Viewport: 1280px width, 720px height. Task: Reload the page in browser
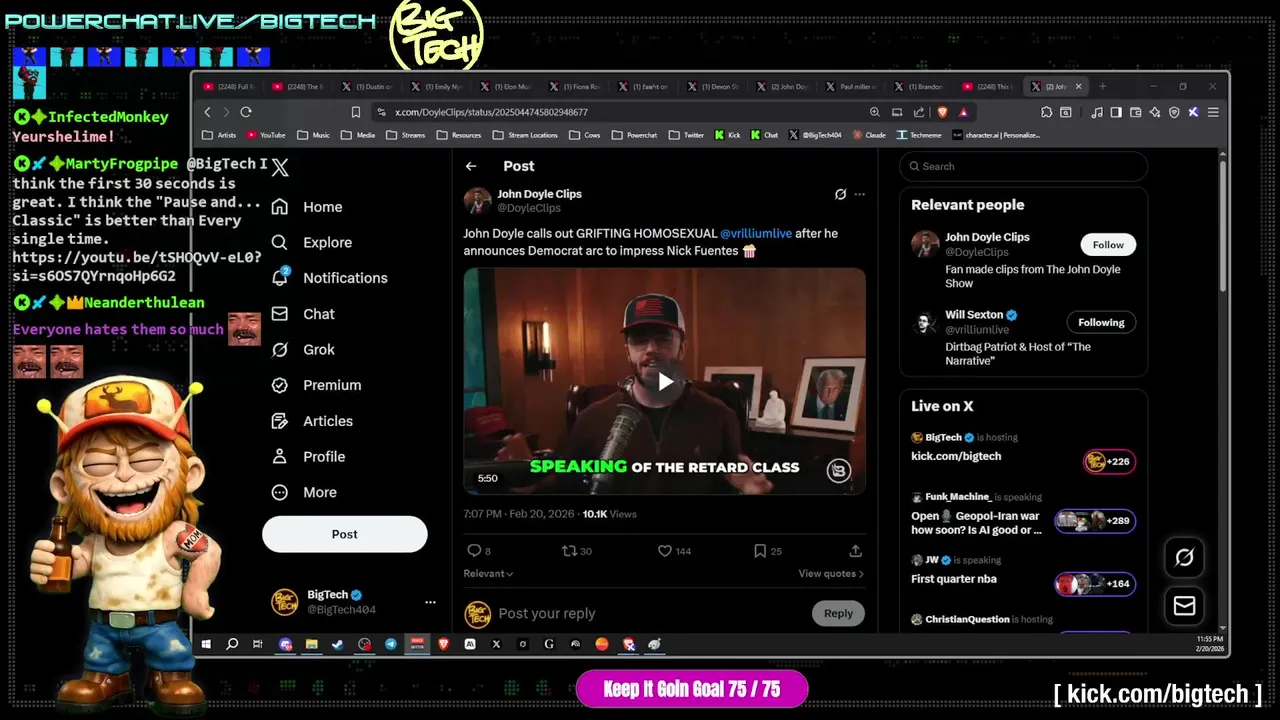[246, 112]
